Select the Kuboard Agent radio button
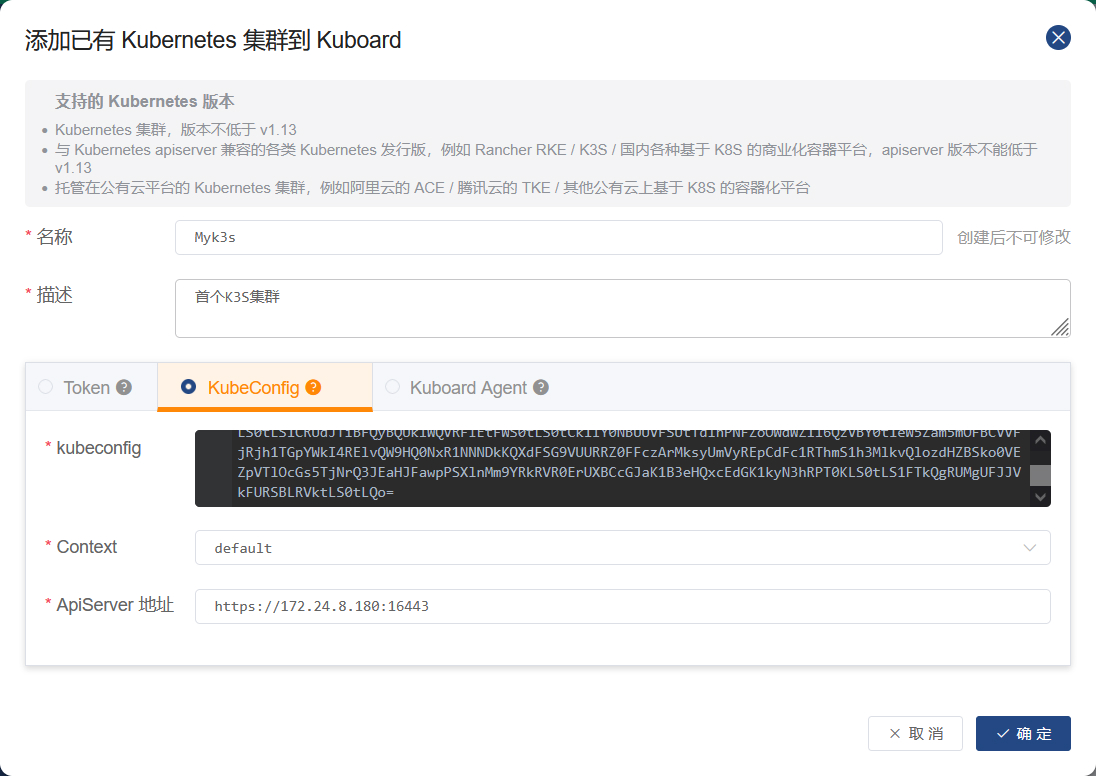Screen dimensions: 1096x776 pyautogui.click(x=392, y=387)
